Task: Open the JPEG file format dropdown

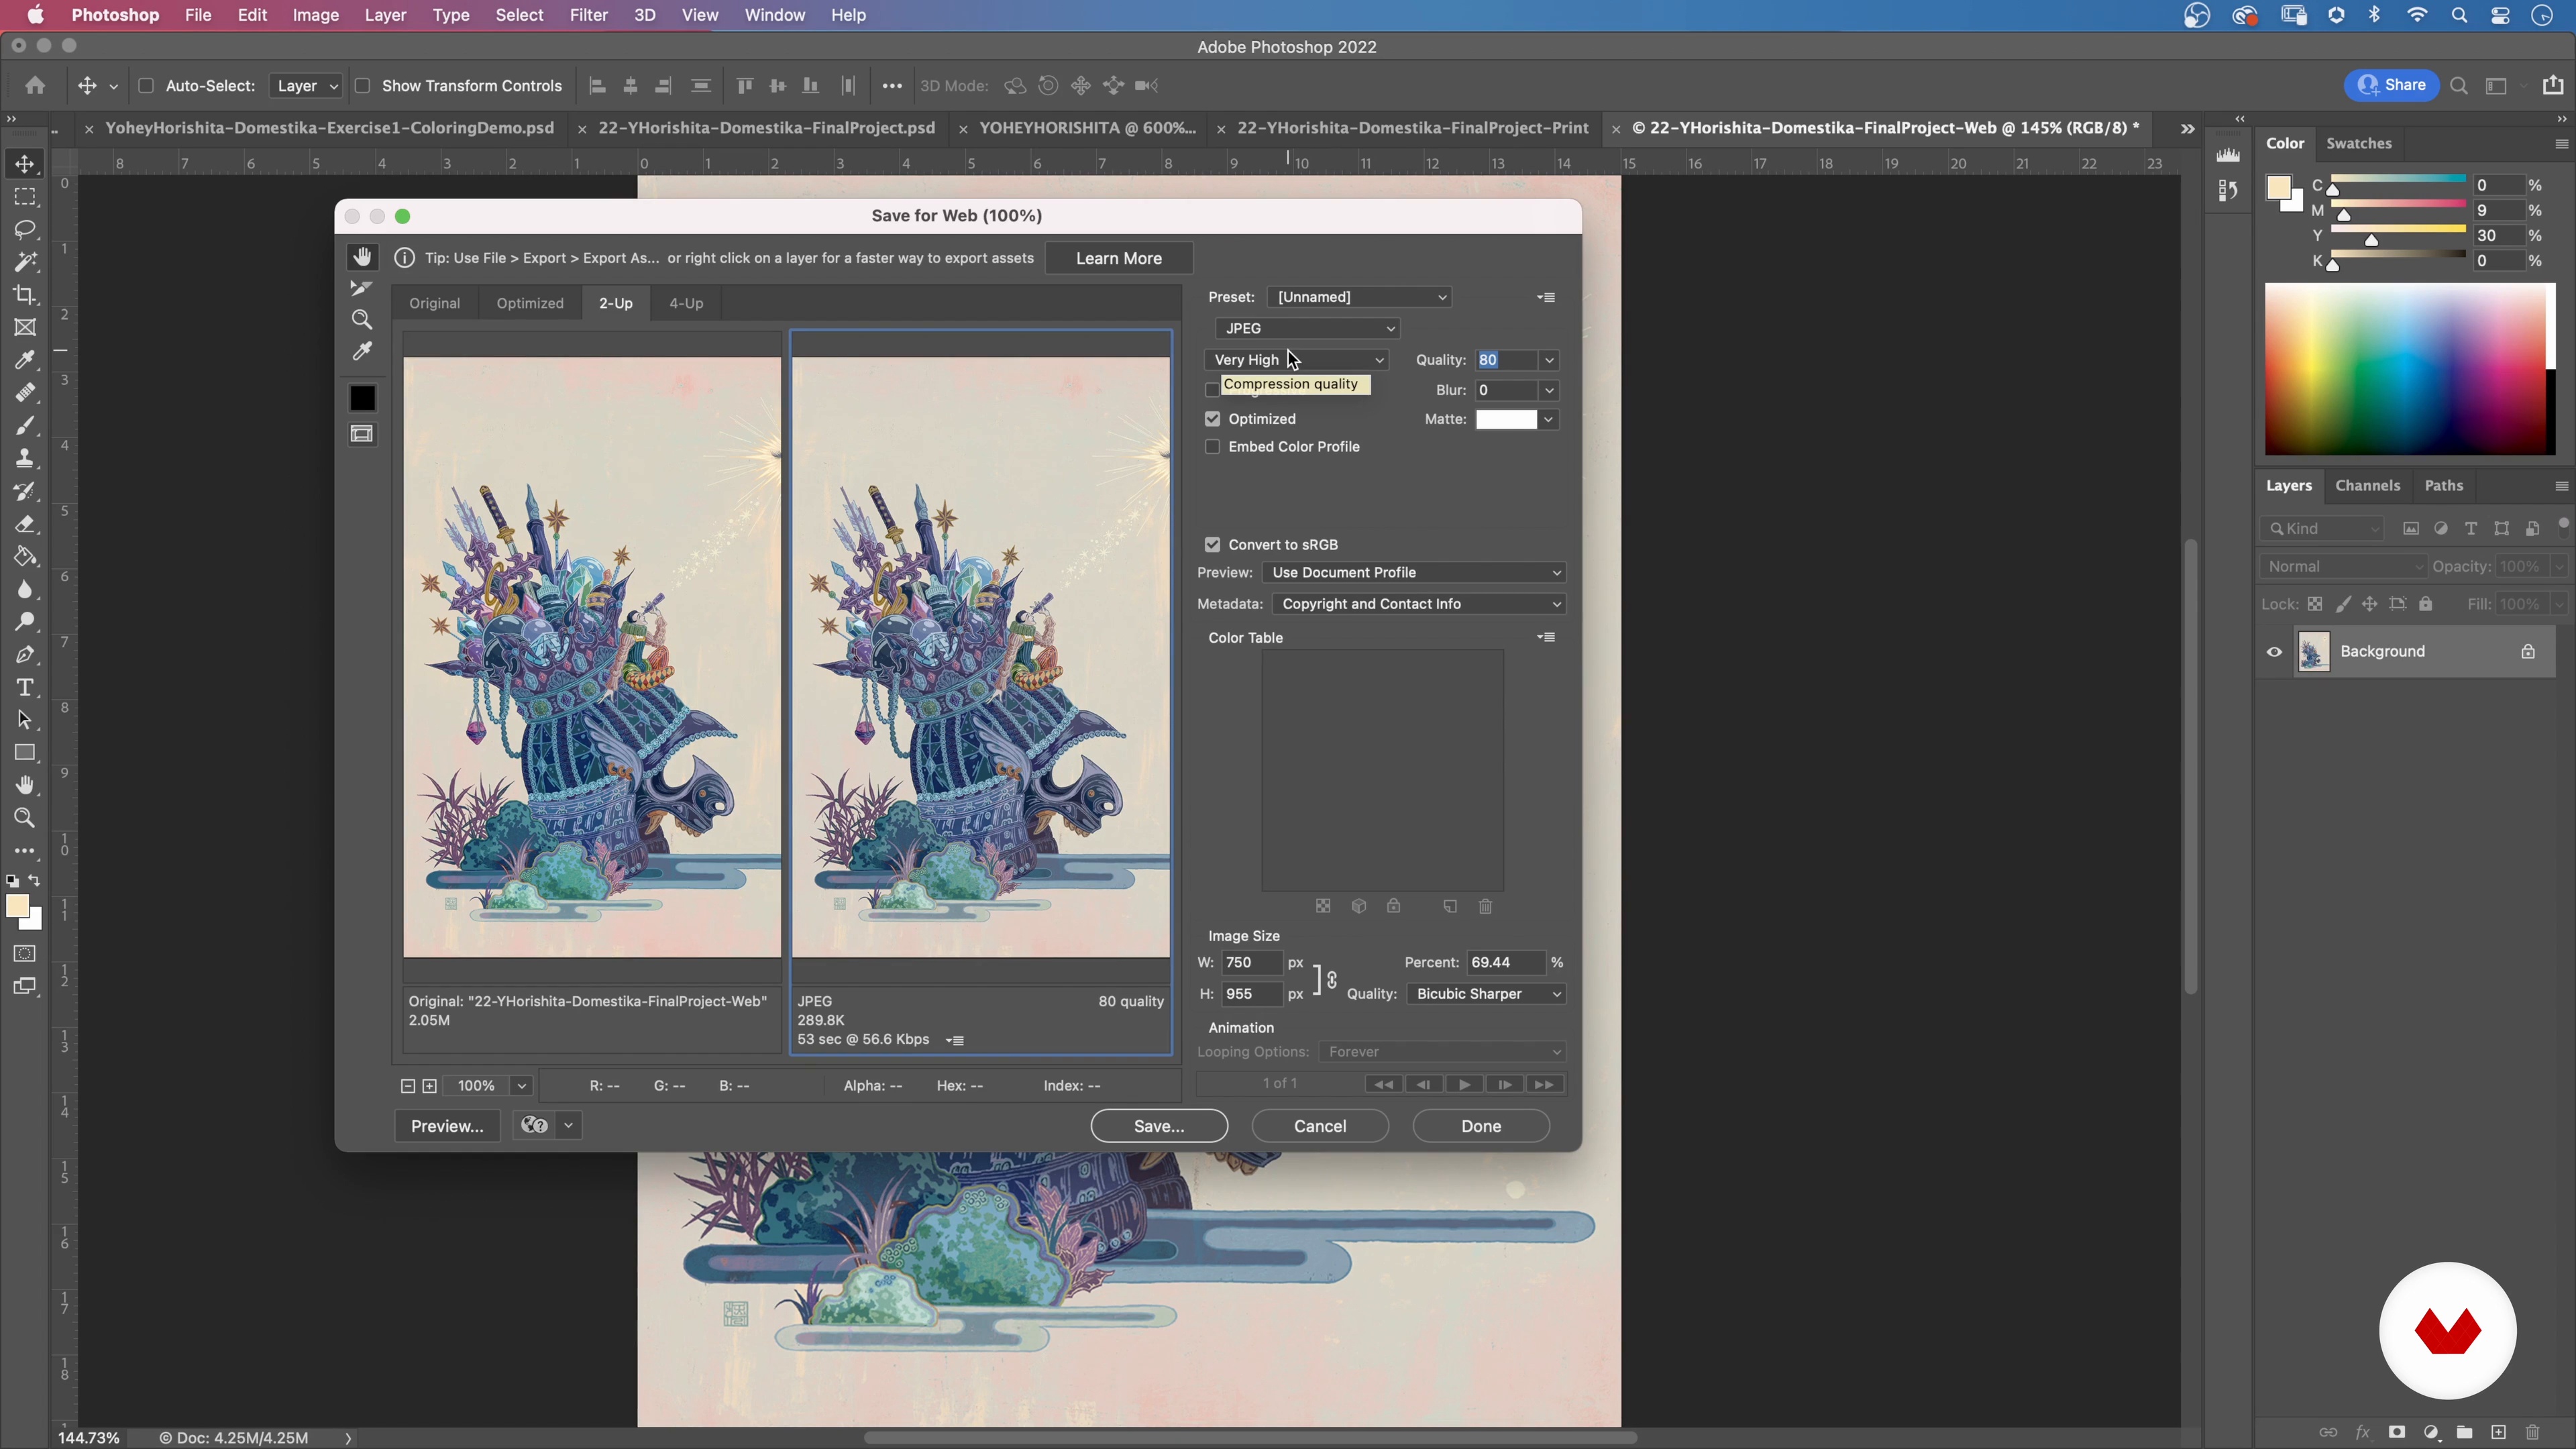Action: tap(1307, 328)
